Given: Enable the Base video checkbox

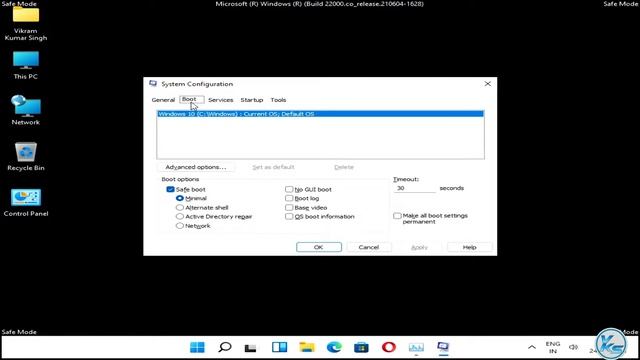Looking at the screenshot, I should click(289, 207).
